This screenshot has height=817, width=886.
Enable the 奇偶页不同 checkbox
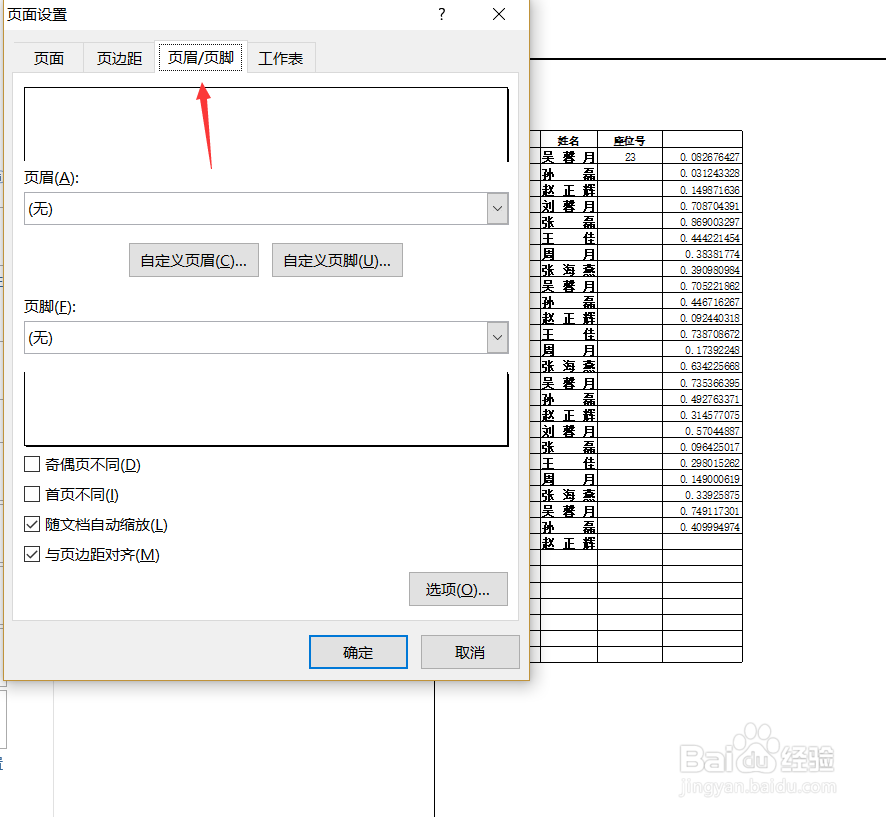31,464
